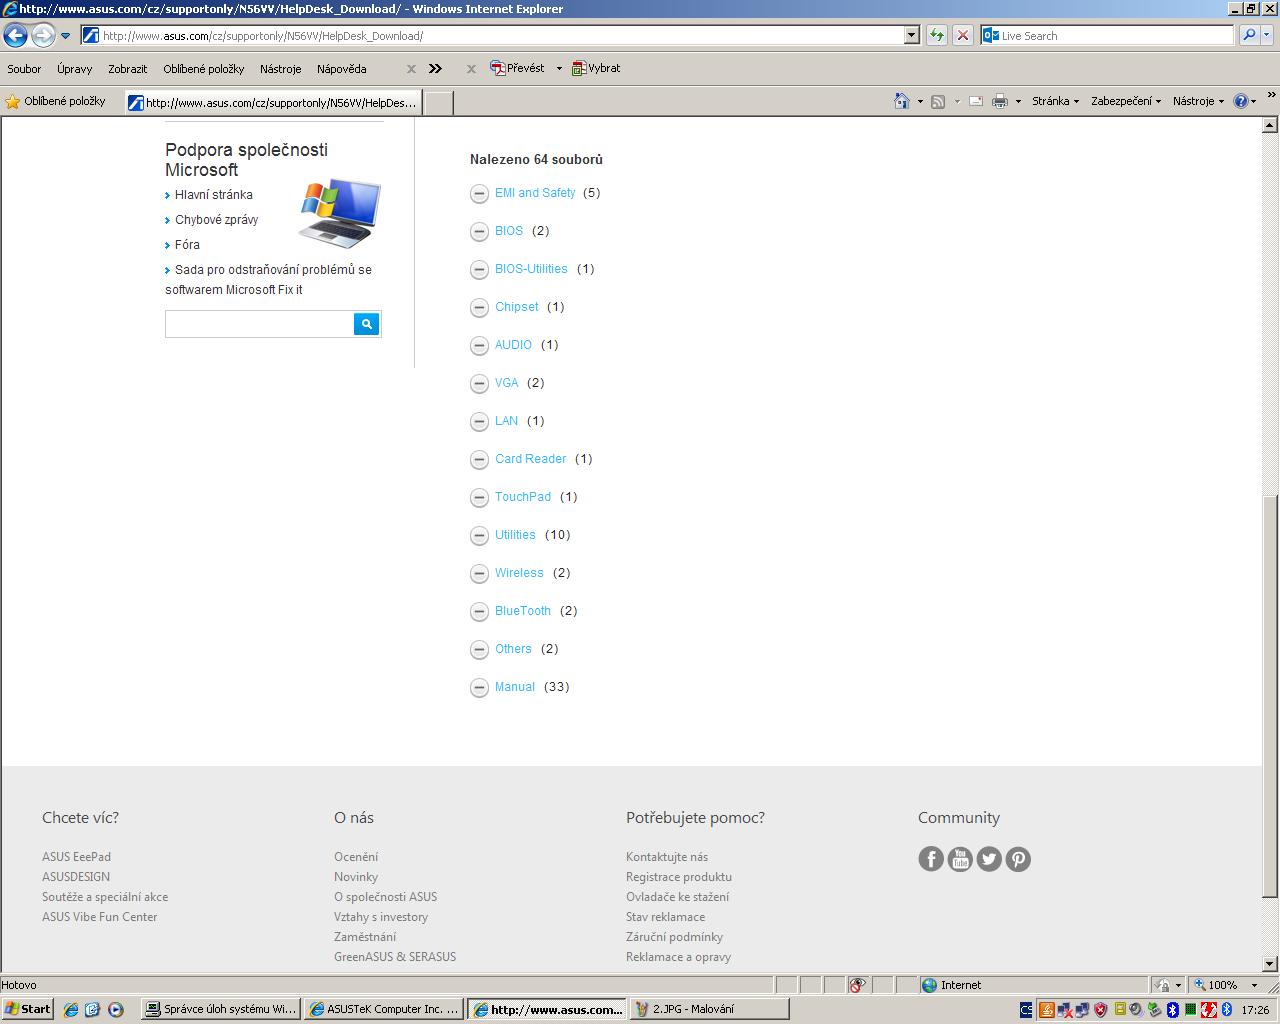The image size is (1280, 1024).
Task: Click the Live Search input box
Action: coord(1108,35)
